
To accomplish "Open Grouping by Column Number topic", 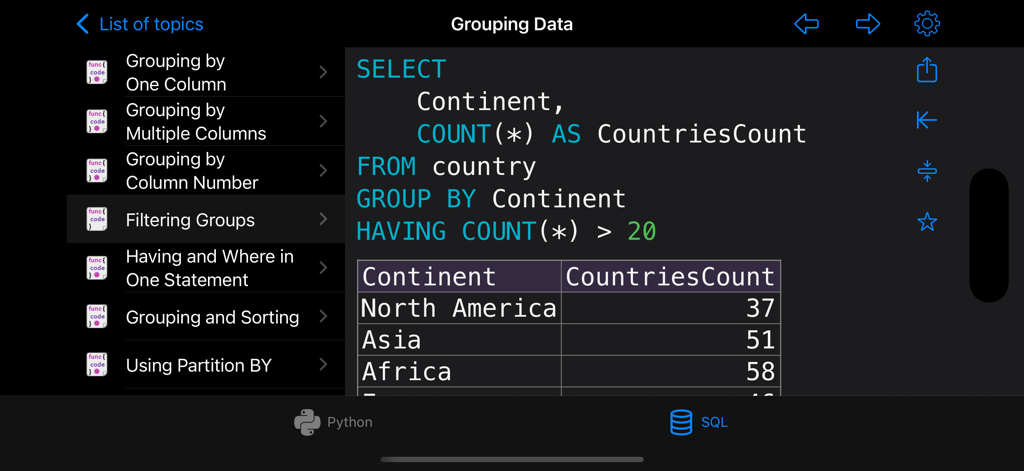I will pos(206,171).
